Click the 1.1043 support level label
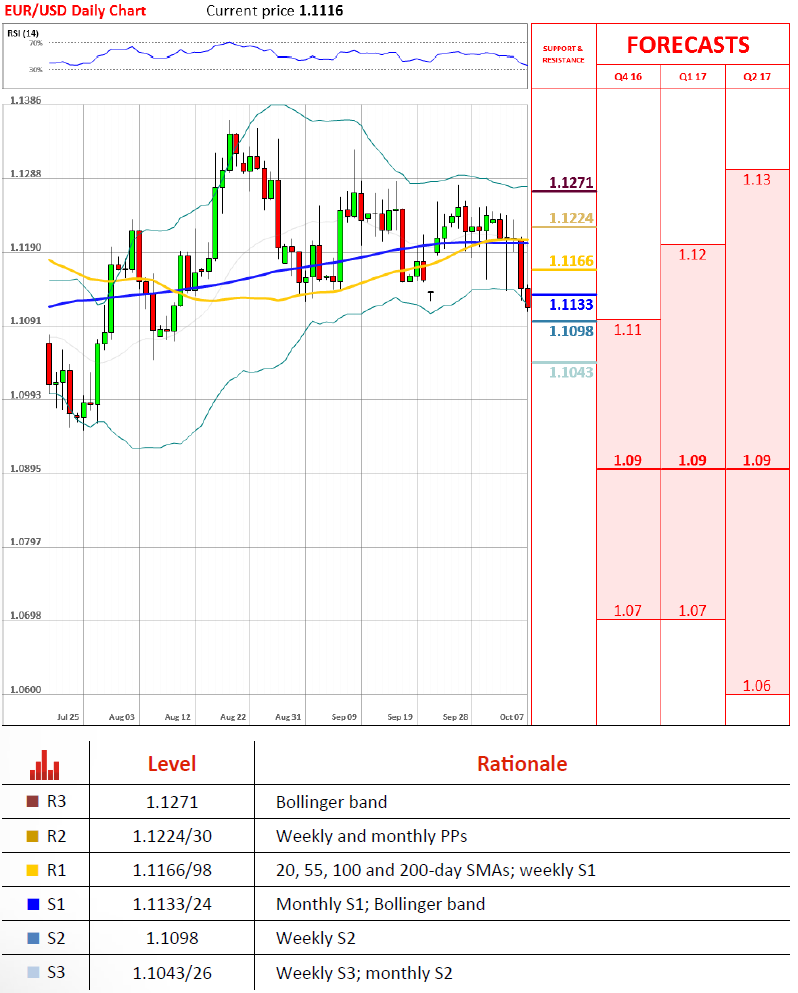The height and width of the screenshot is (993, 798). tap(571, 372)
